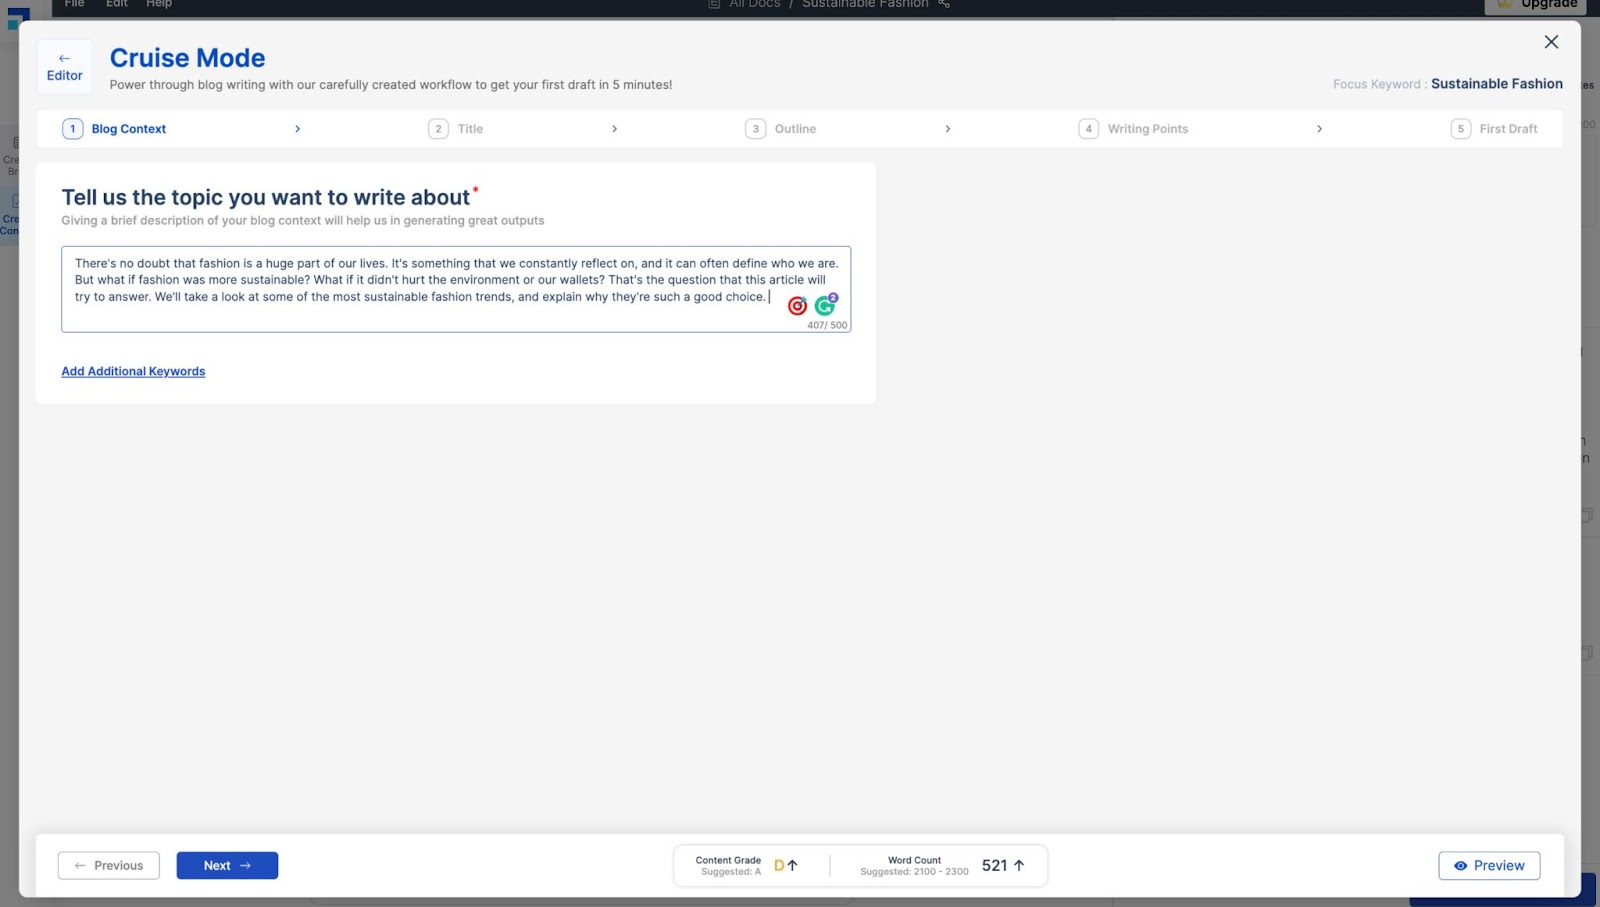The width and height of the screenshot is (1600, 907).
Task: Click chevron after Blog Context step
Action: pos(297,129)
